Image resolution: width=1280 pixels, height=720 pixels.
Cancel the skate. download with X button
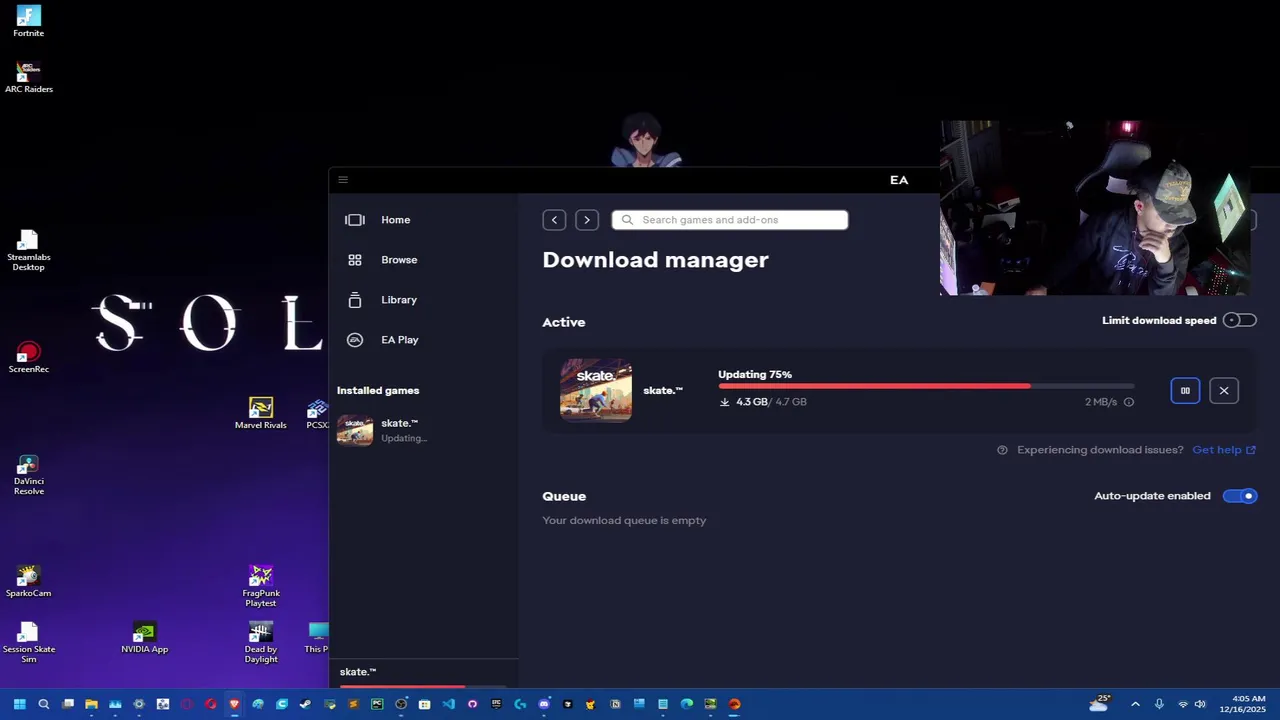(x=1224, y=391)
